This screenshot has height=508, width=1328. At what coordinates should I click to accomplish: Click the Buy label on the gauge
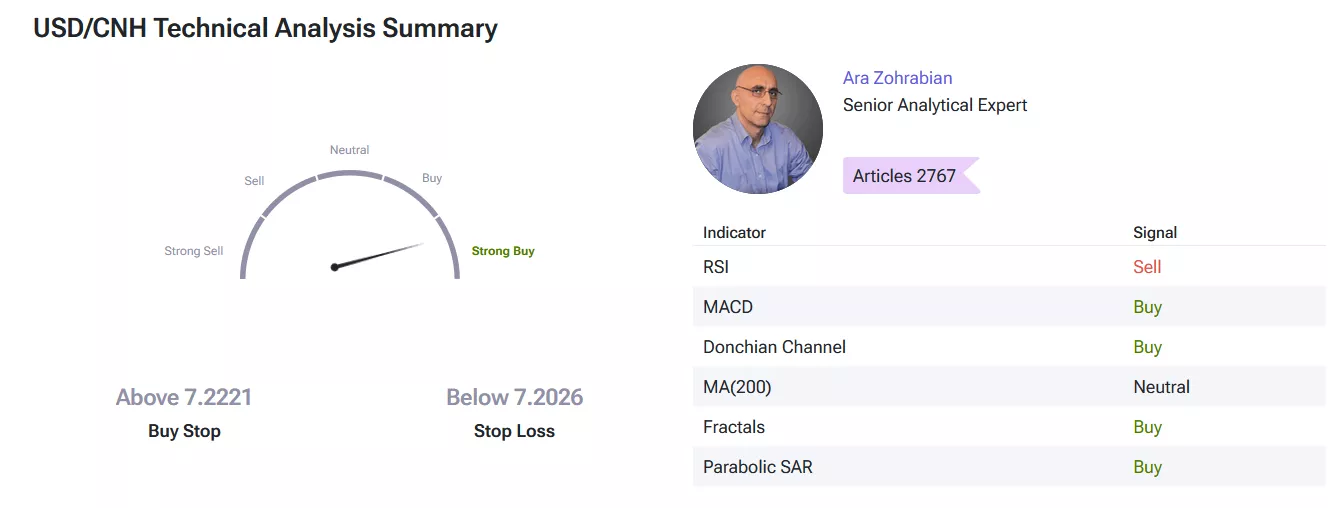coord(432,178)
